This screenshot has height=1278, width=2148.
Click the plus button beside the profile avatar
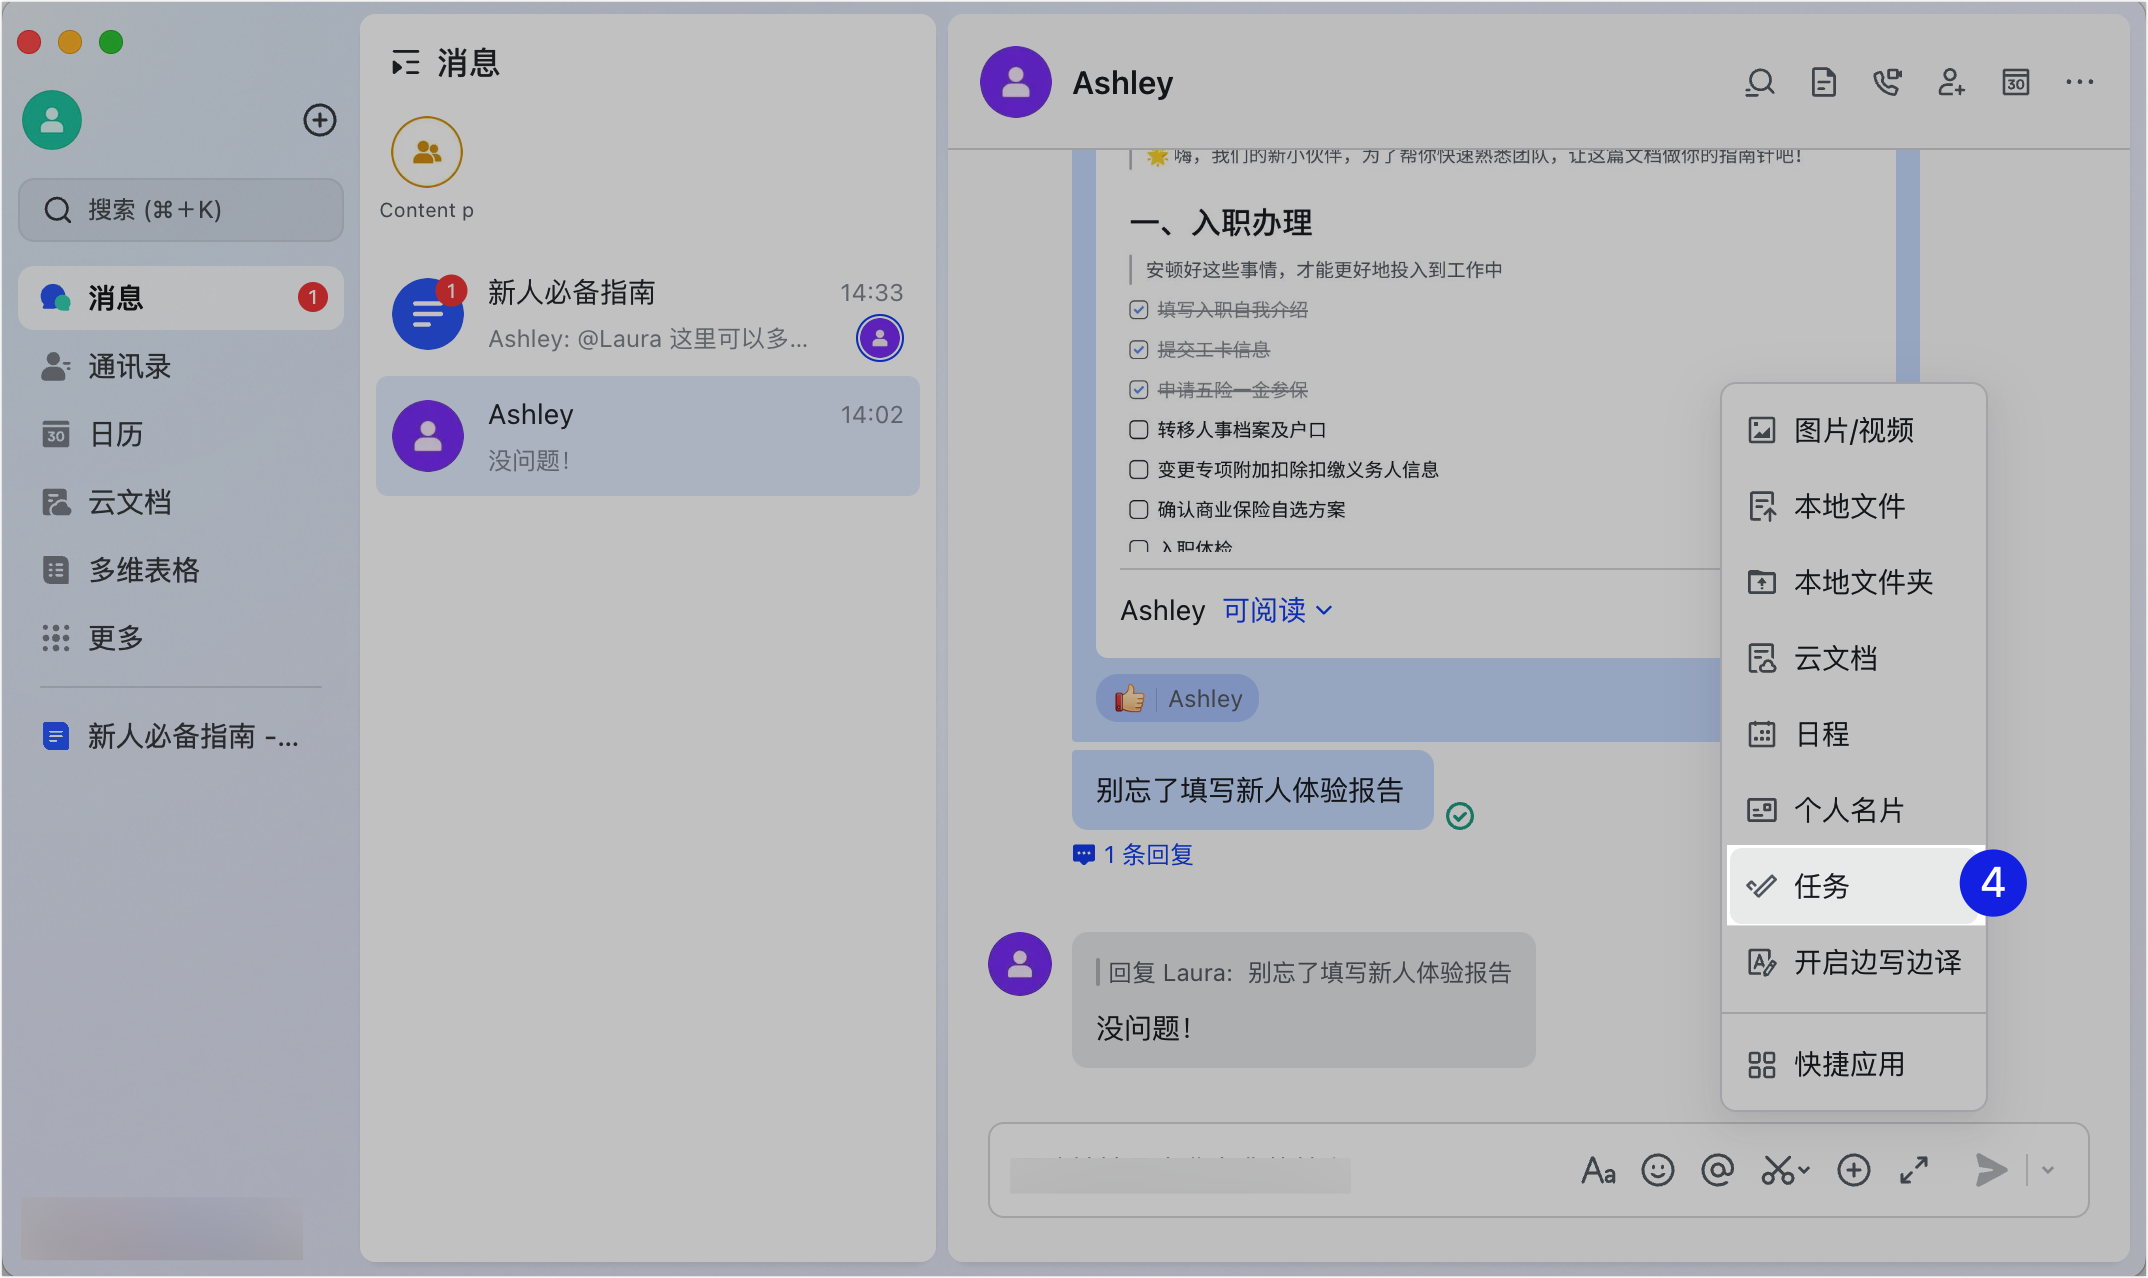[x=320, y=120]
